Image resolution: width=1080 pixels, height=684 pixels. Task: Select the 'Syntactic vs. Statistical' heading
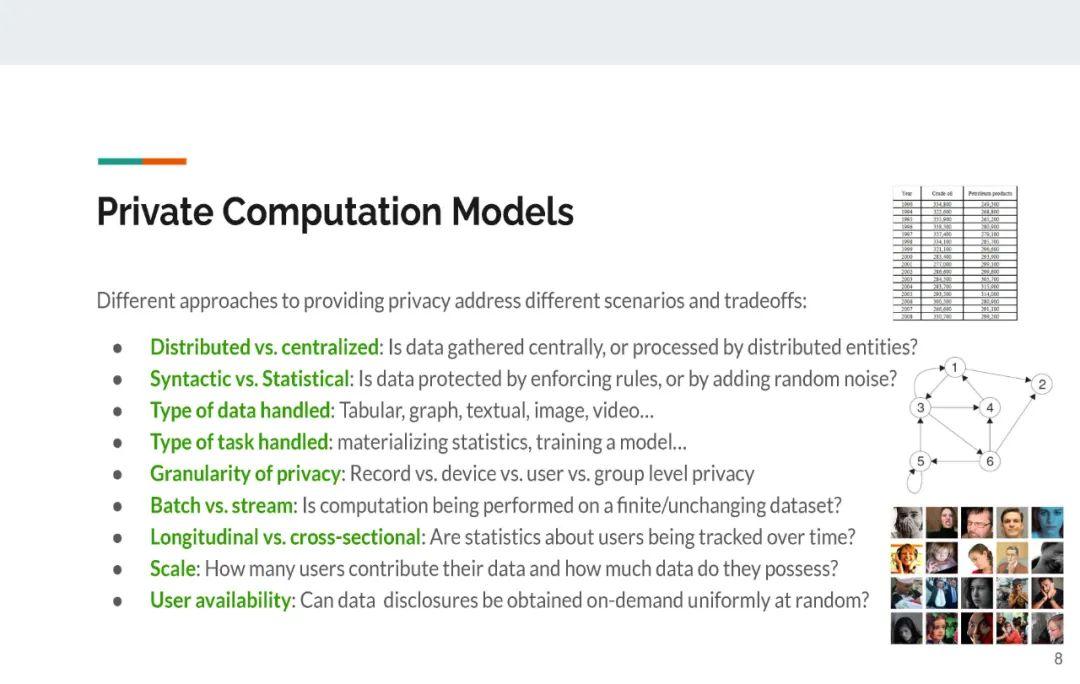[x=250, y=379]
